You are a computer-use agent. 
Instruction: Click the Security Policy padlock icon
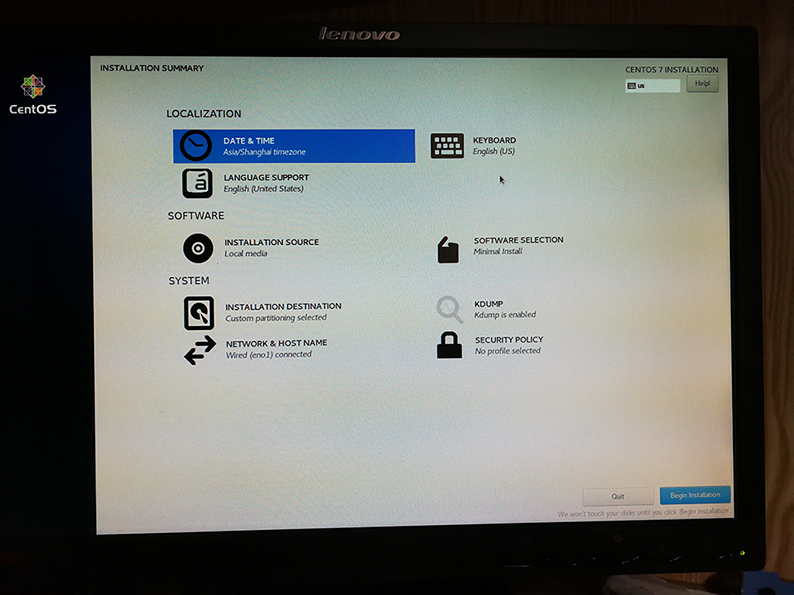click(450, 345)
